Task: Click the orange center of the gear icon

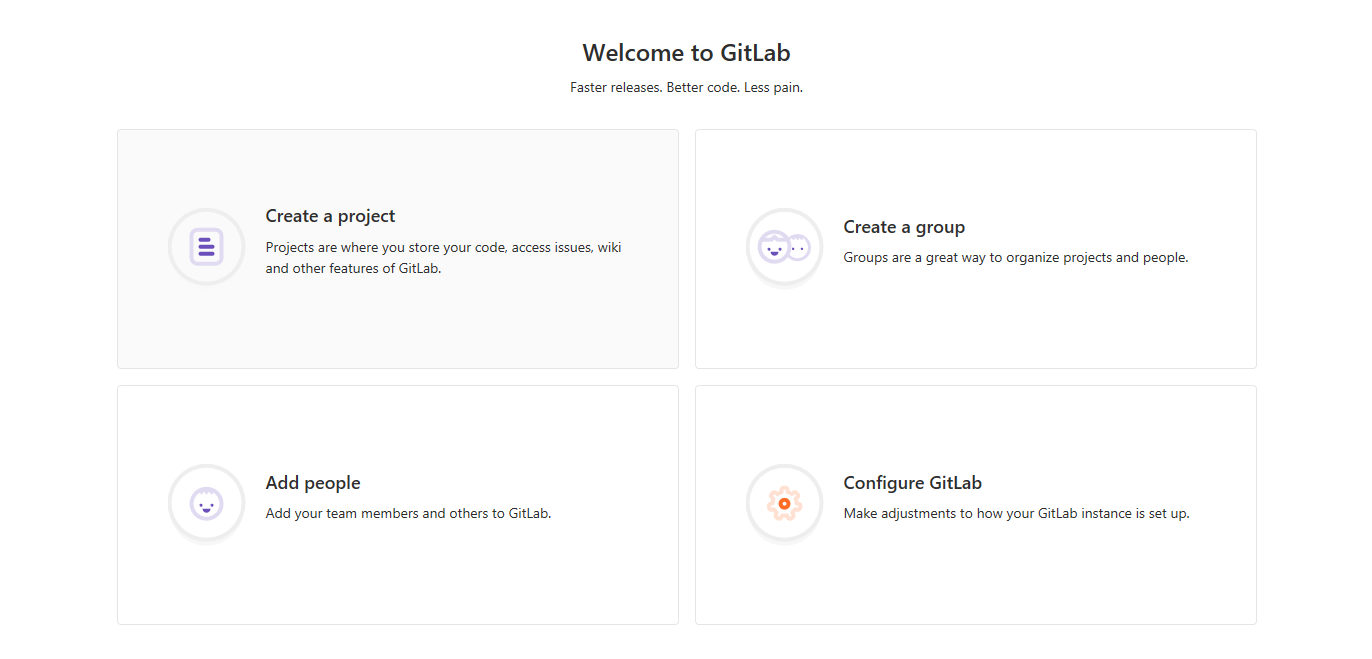Action: [x=785, y=503]
